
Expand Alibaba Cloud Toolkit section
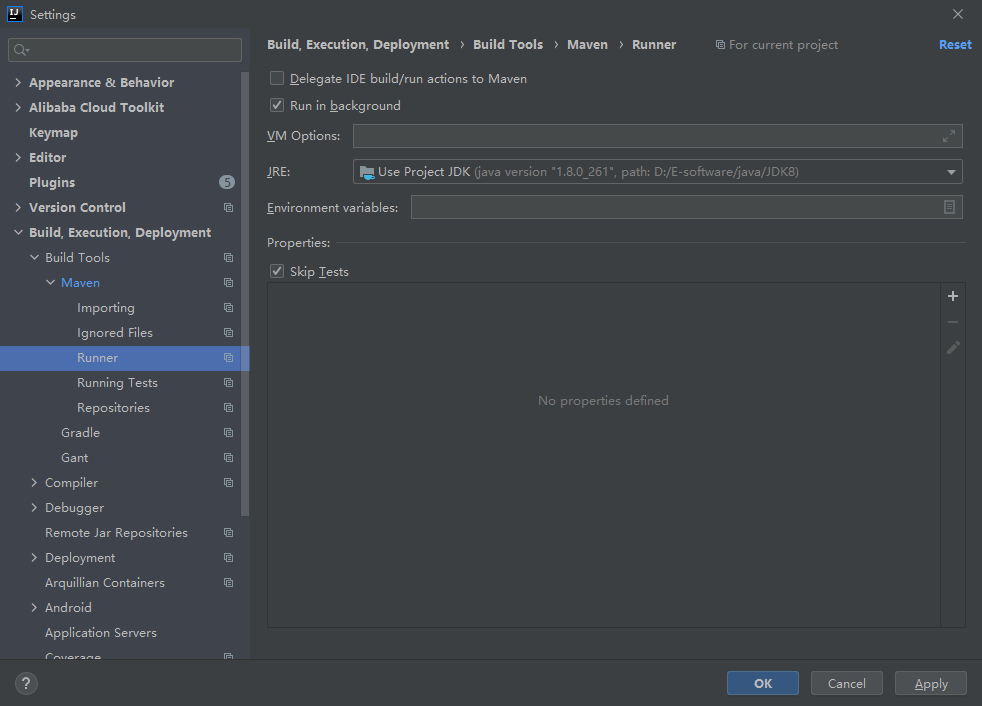pos(18,107)
